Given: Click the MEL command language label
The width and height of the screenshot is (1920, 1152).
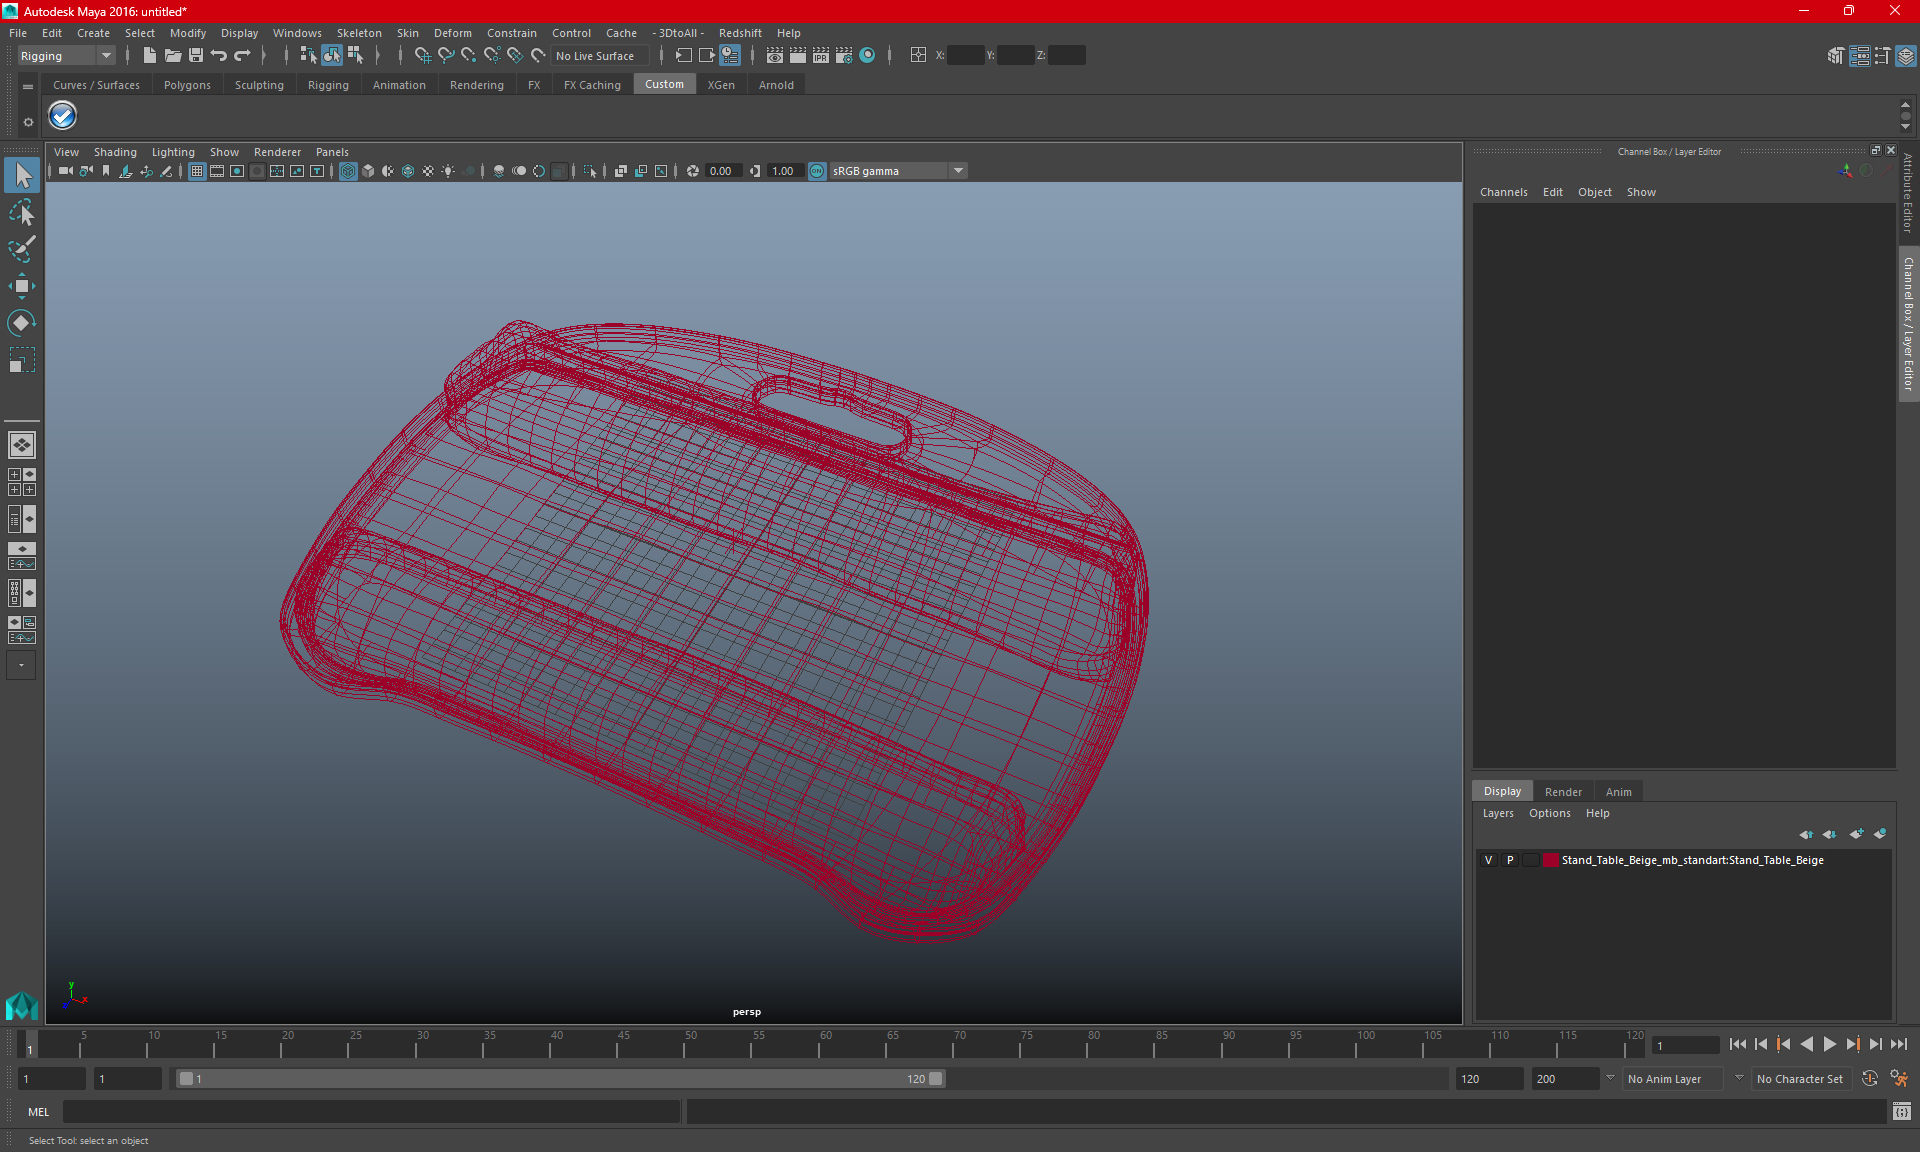Looking at the screenshot, I should [38, 1112].
